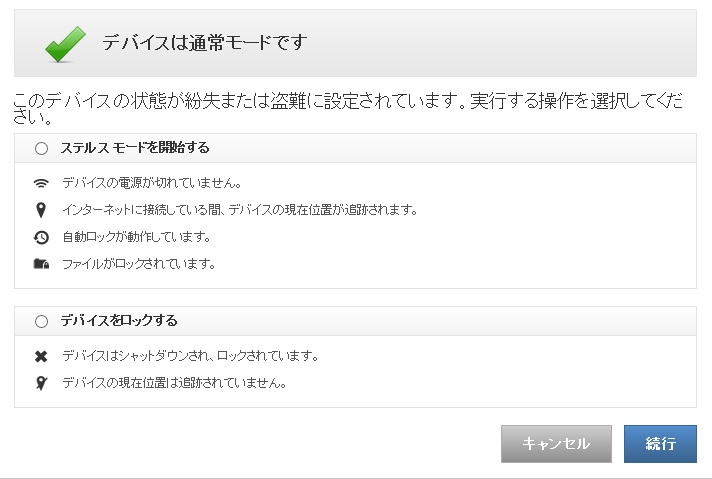Click the X shutdown-and-locked icon

[x=41, y=356]
